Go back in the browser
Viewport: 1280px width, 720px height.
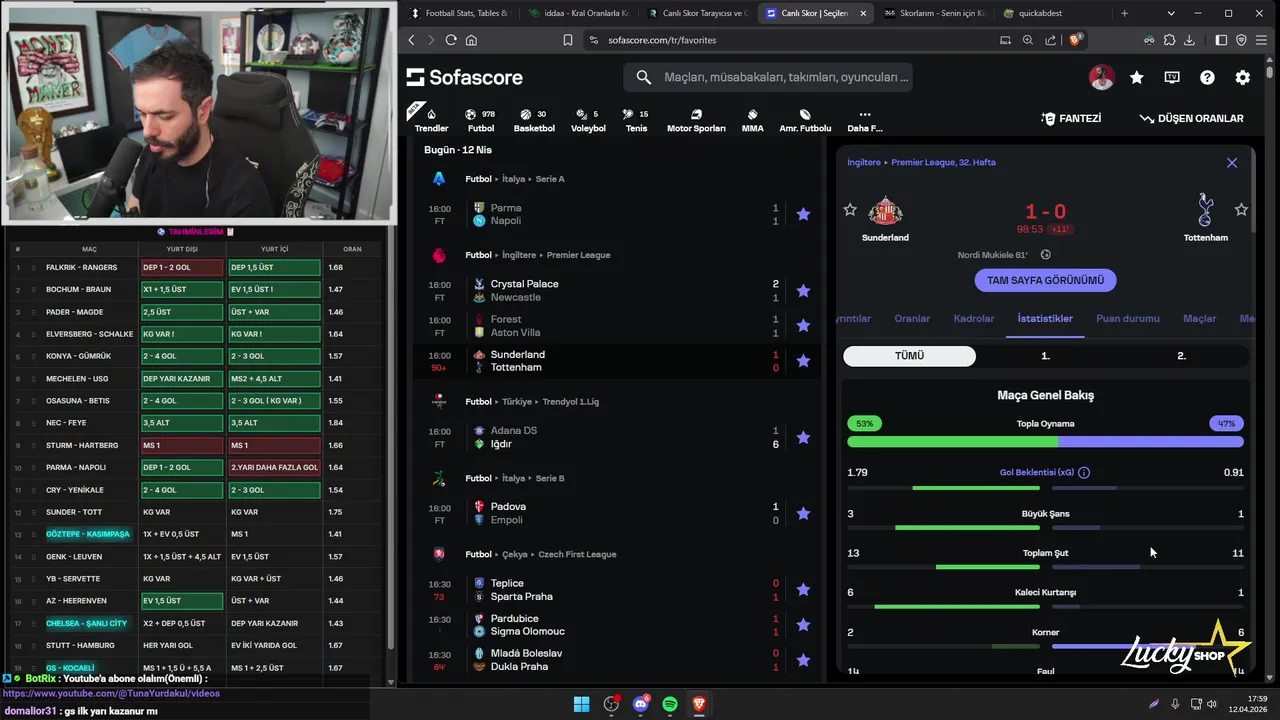[x=411, y=40]
